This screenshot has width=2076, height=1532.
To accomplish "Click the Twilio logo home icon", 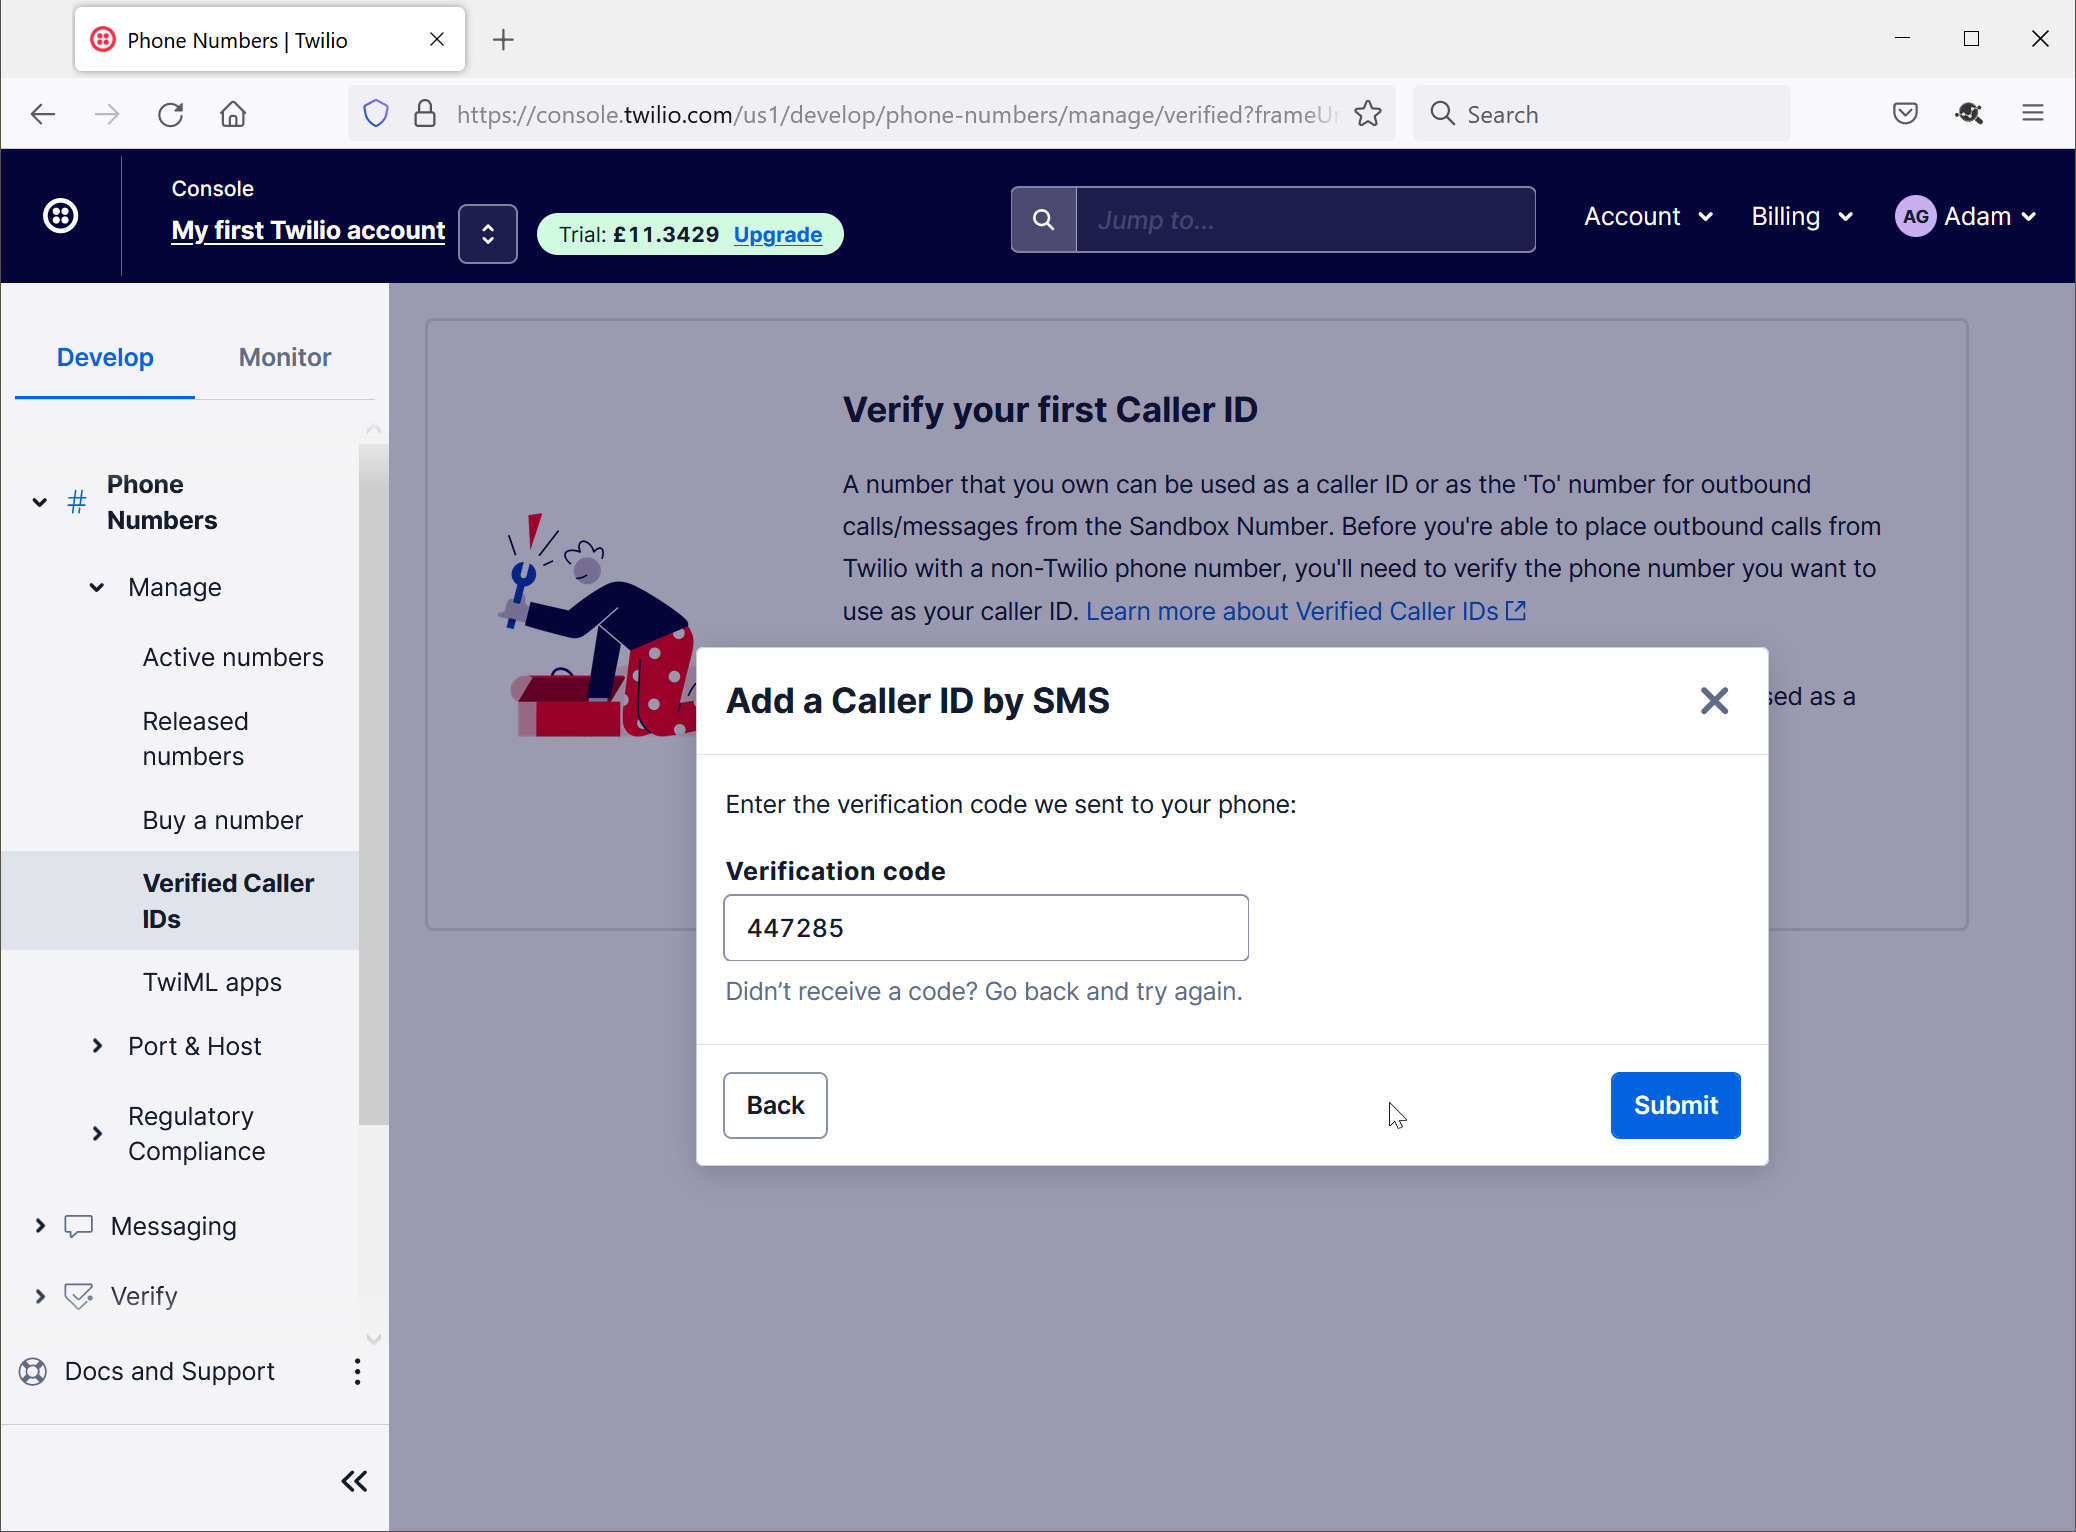I will point(61,216).
